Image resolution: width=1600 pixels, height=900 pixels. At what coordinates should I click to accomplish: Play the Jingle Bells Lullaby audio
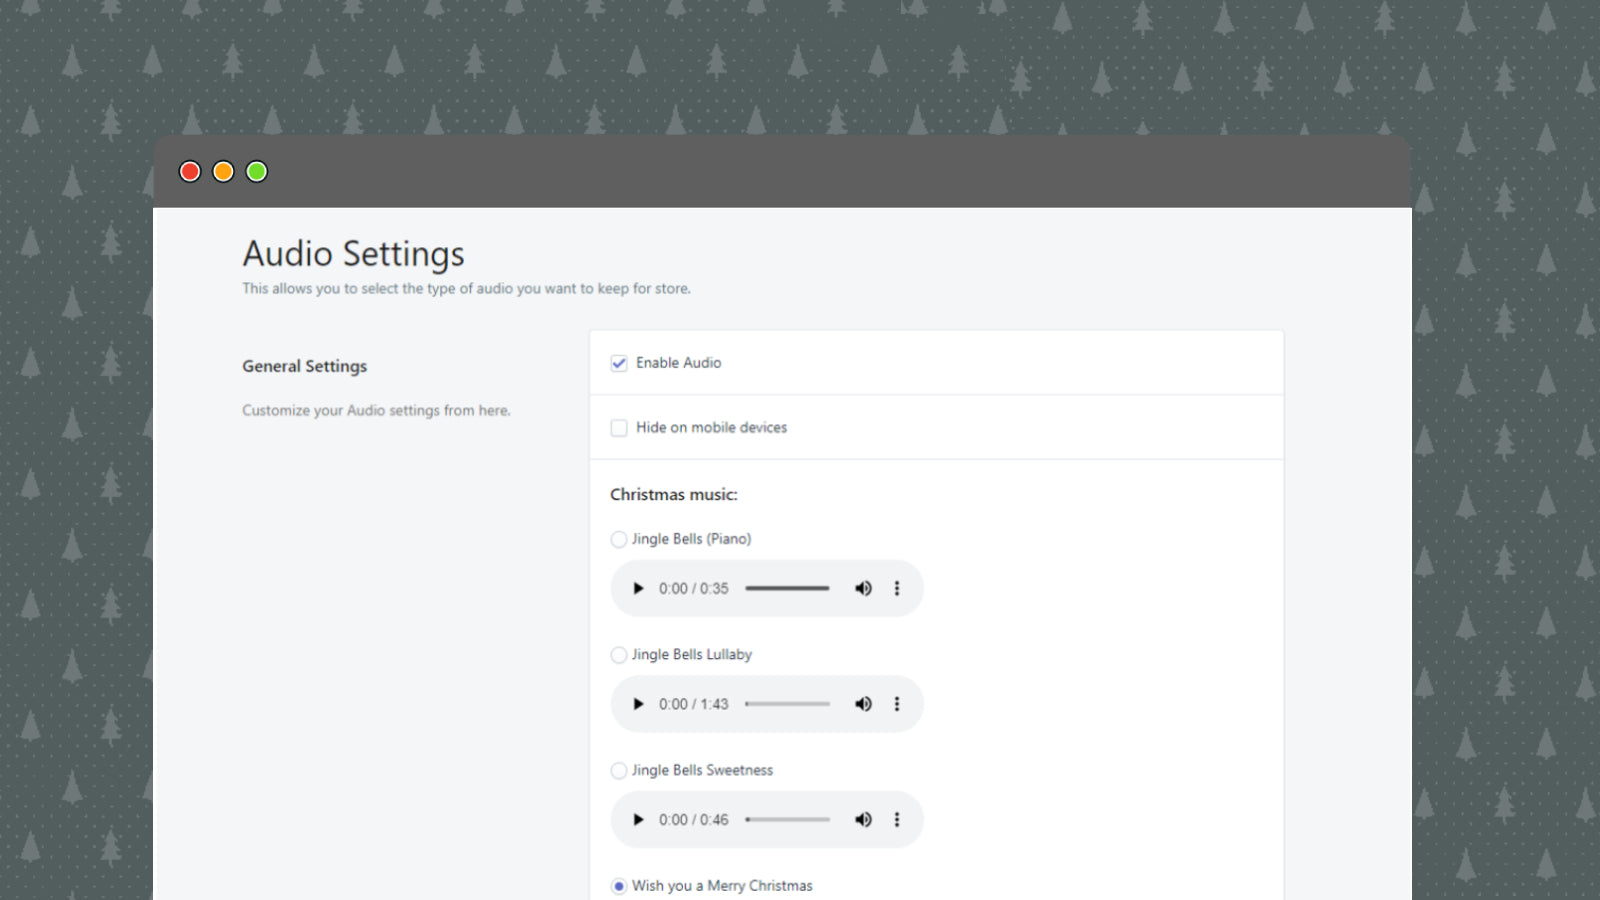(639, 703)
